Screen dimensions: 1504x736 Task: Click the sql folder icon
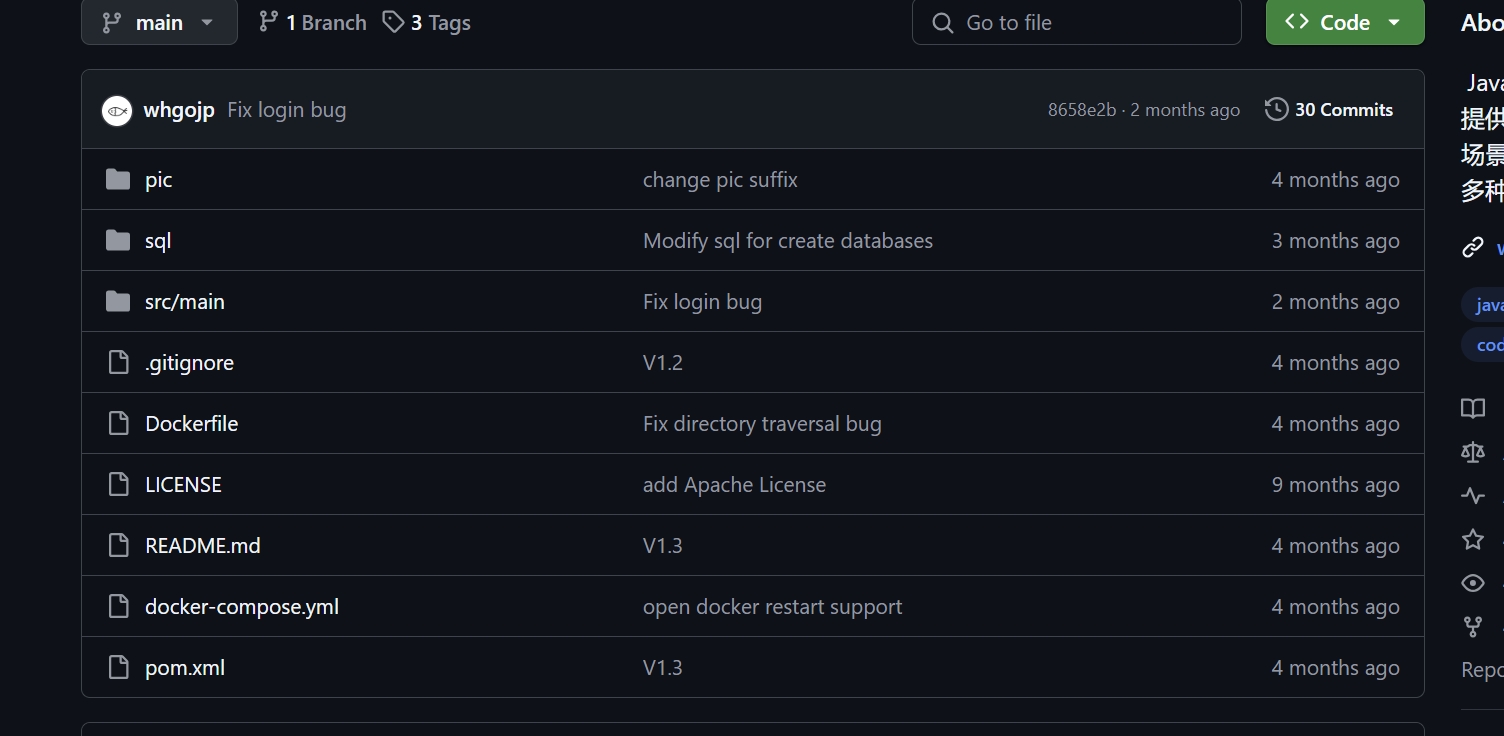point(118,241)
